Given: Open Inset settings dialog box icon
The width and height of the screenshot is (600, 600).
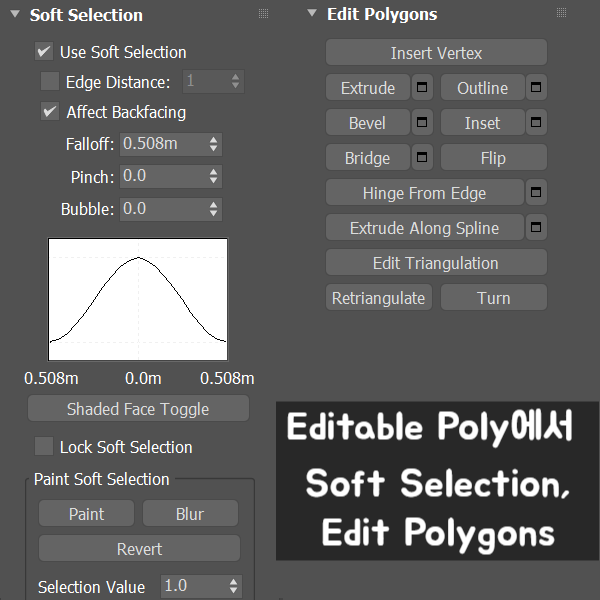Looking at the screenshot, I should (x=536, y=122).
